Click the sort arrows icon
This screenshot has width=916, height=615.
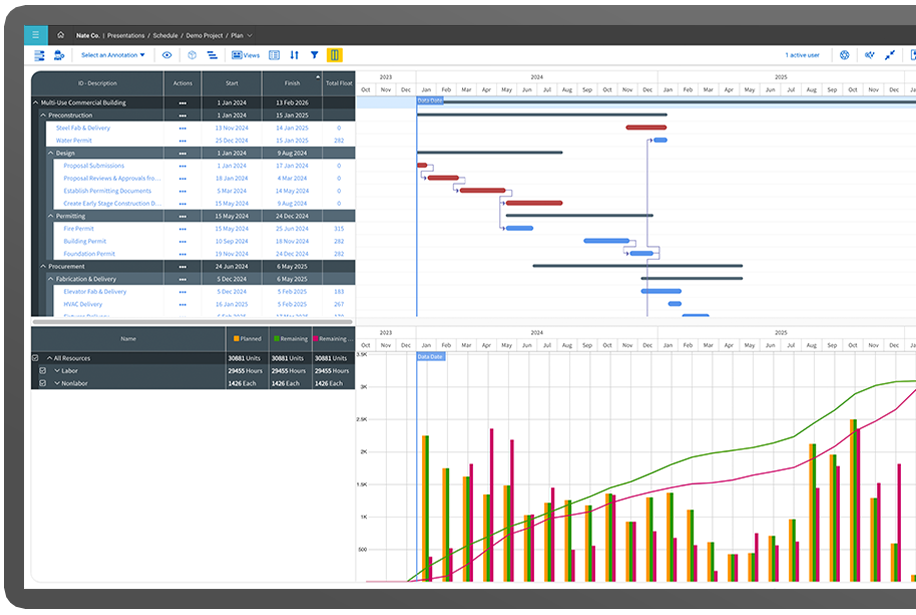(x=294, y=55)
